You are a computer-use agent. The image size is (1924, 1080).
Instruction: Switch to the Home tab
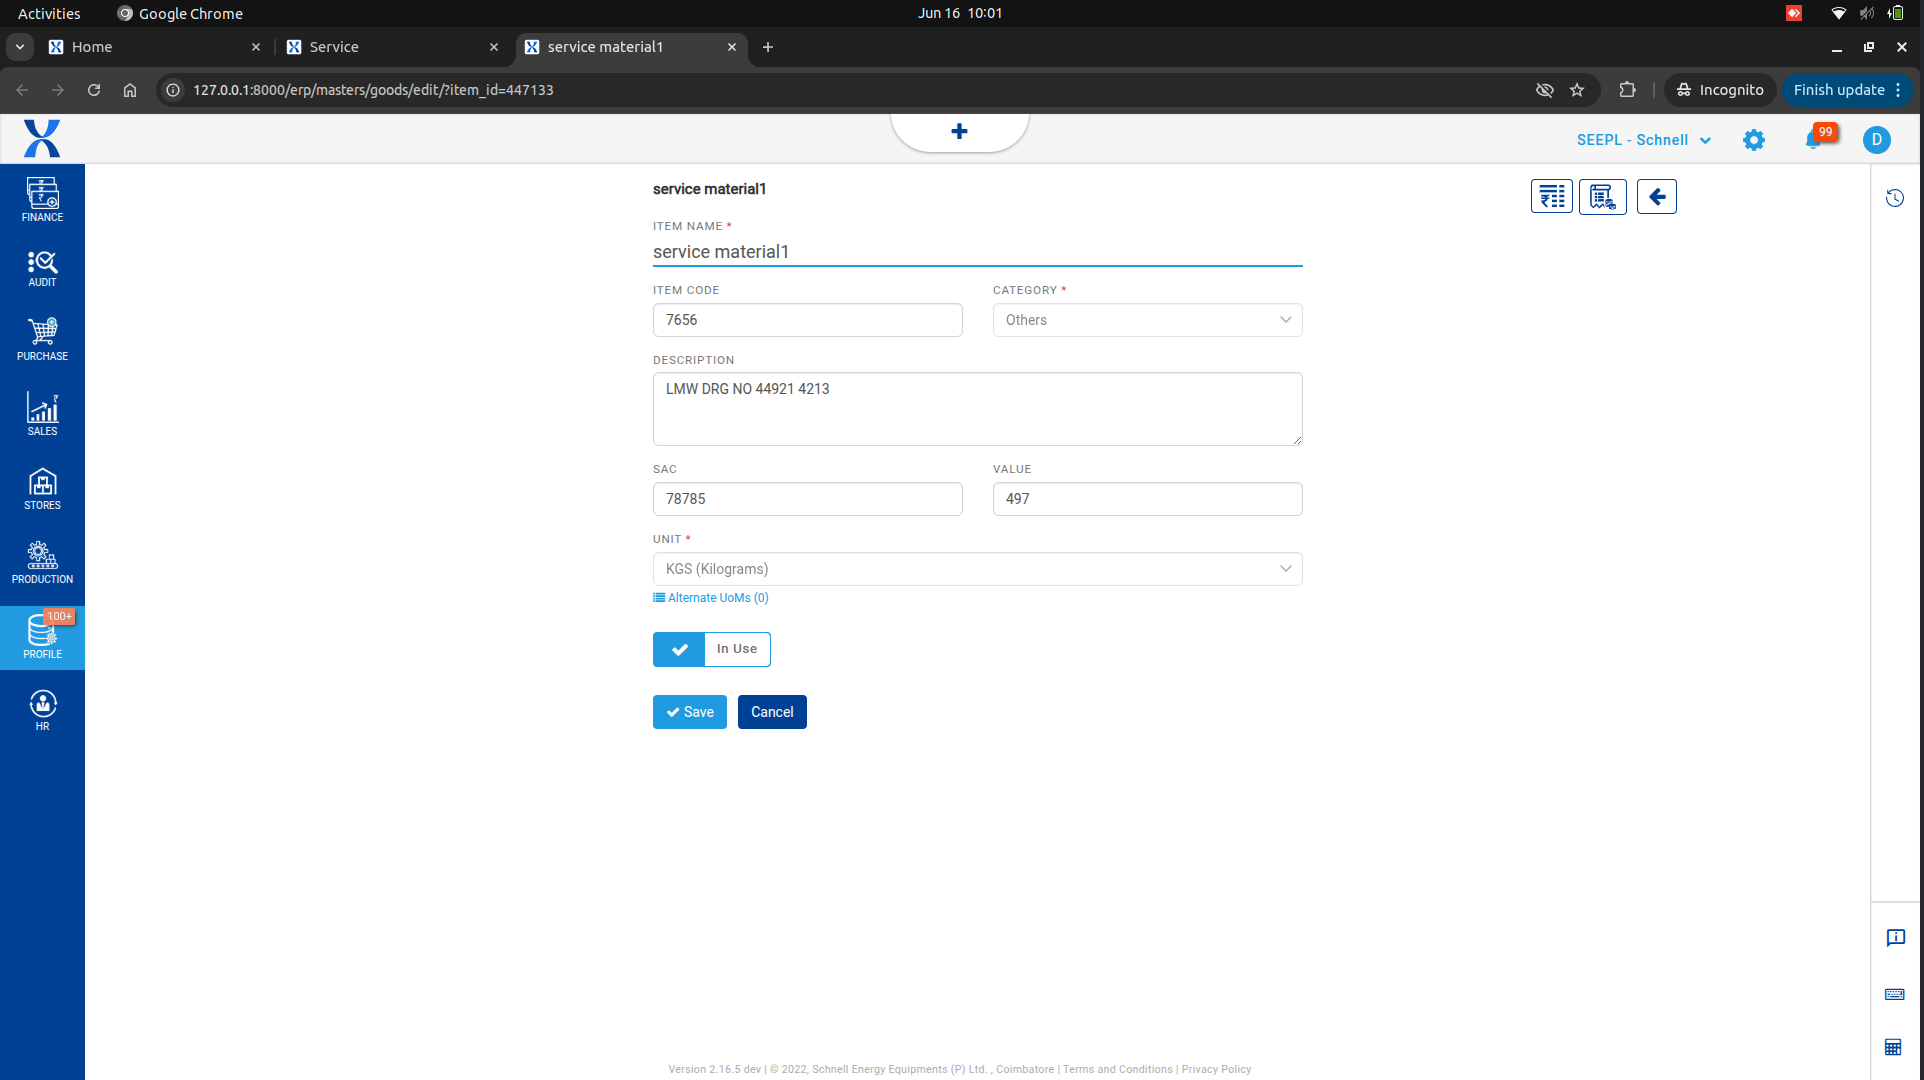click(x=155, y=47)
